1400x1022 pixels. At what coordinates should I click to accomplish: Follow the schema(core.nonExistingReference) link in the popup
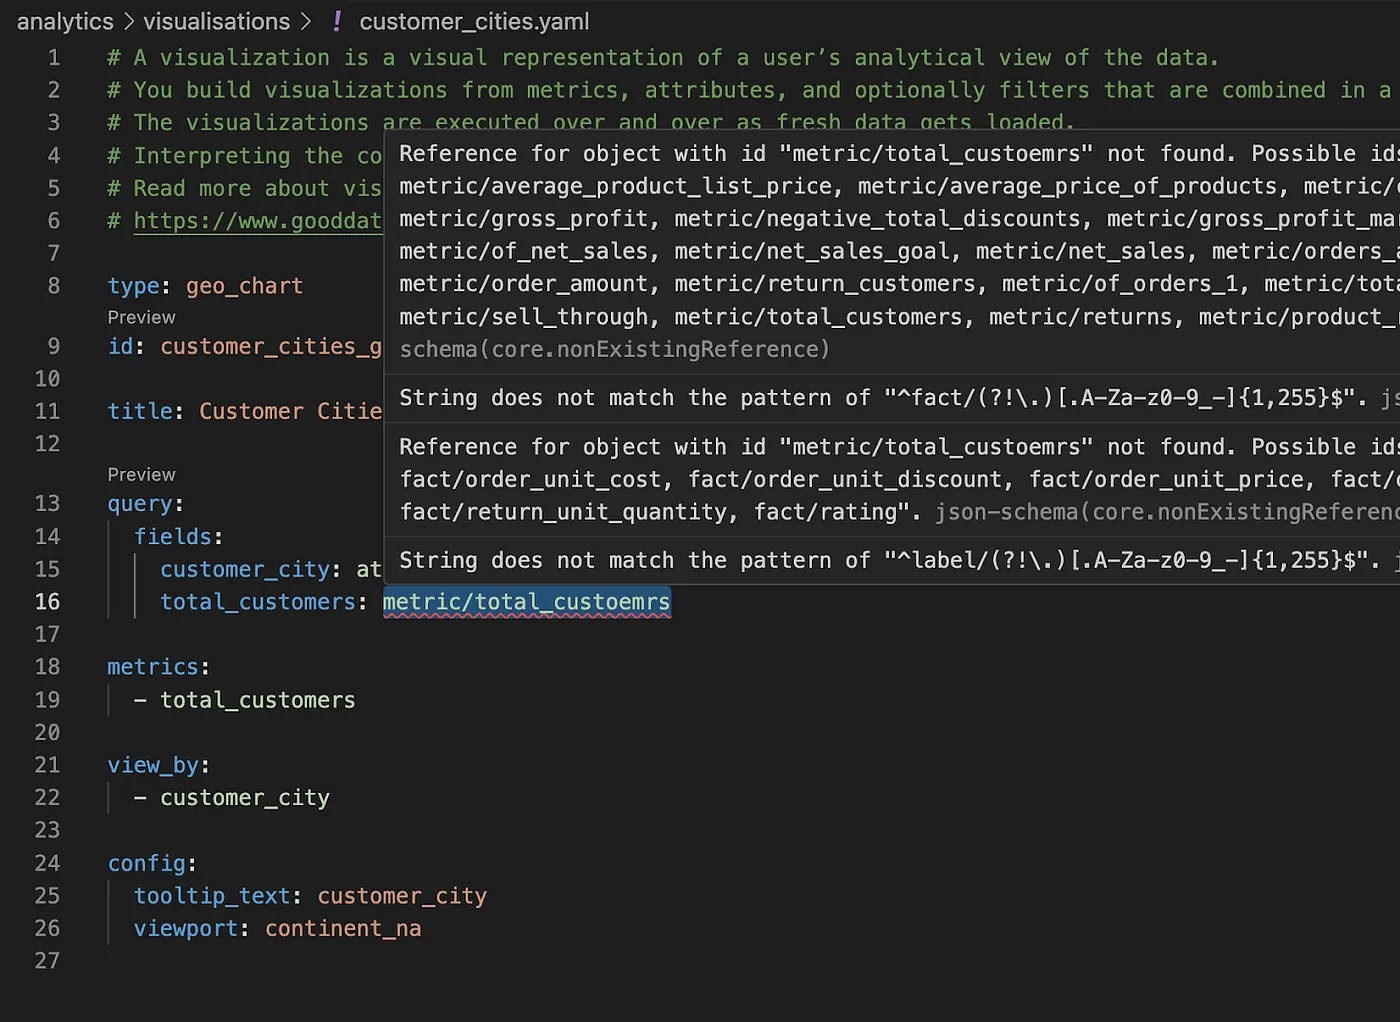coord(613,349)
